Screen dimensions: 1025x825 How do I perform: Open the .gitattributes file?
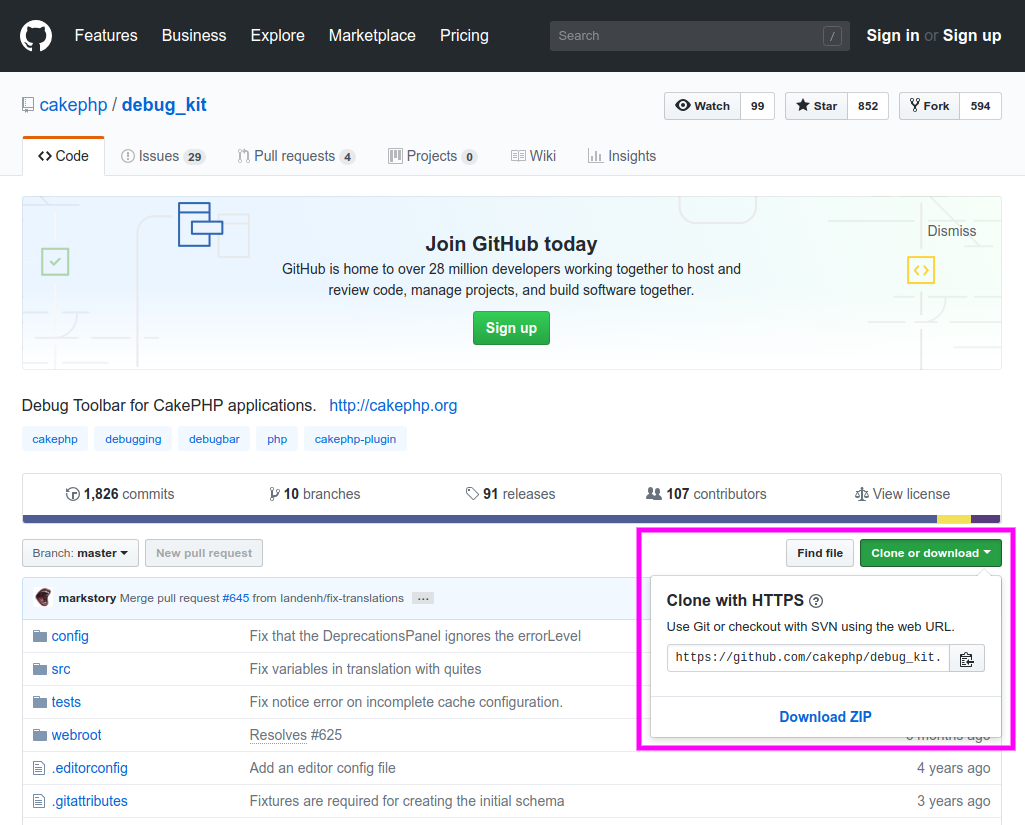click(90, 801)
